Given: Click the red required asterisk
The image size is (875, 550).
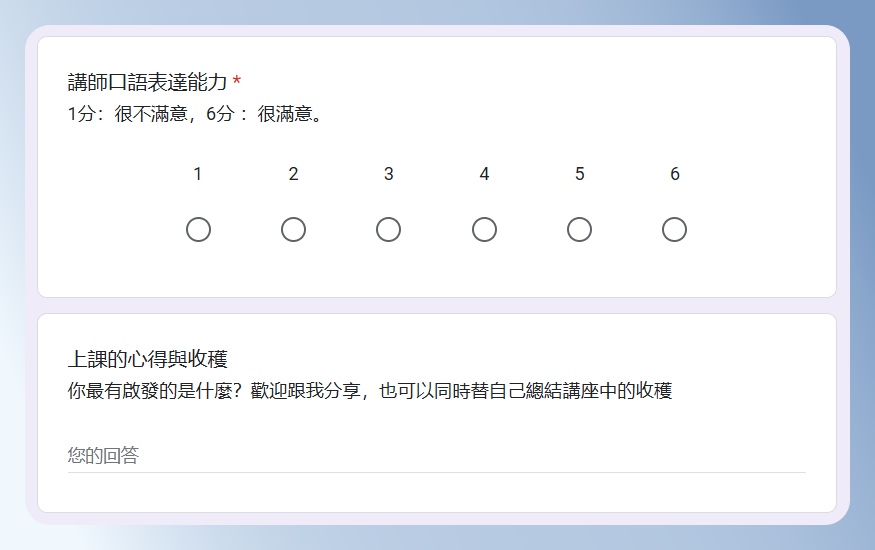Looking at the screenshot, I should [237, 80].
